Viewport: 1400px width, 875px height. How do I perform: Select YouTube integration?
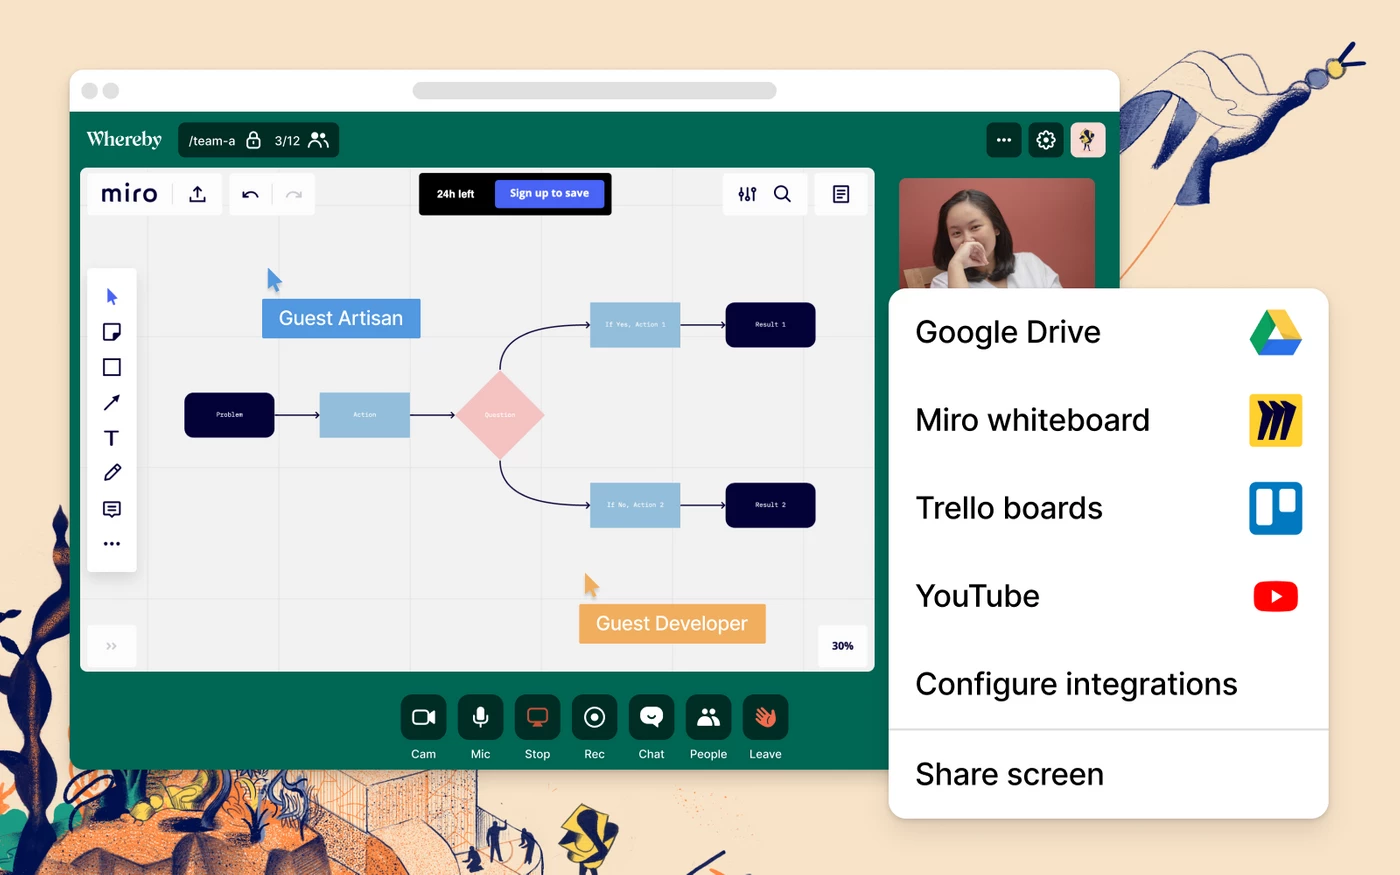(1108, 596)
